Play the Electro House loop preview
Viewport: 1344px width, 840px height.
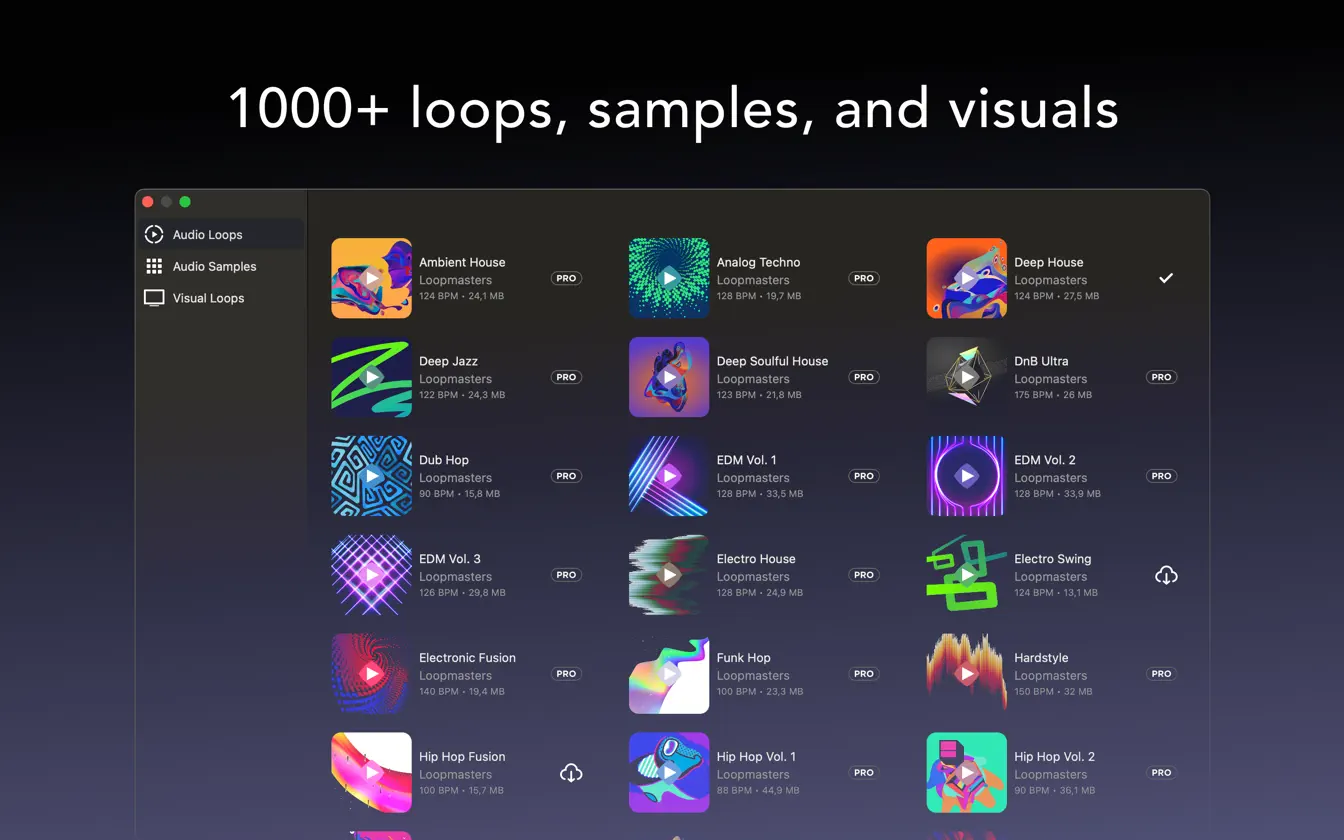669,575
